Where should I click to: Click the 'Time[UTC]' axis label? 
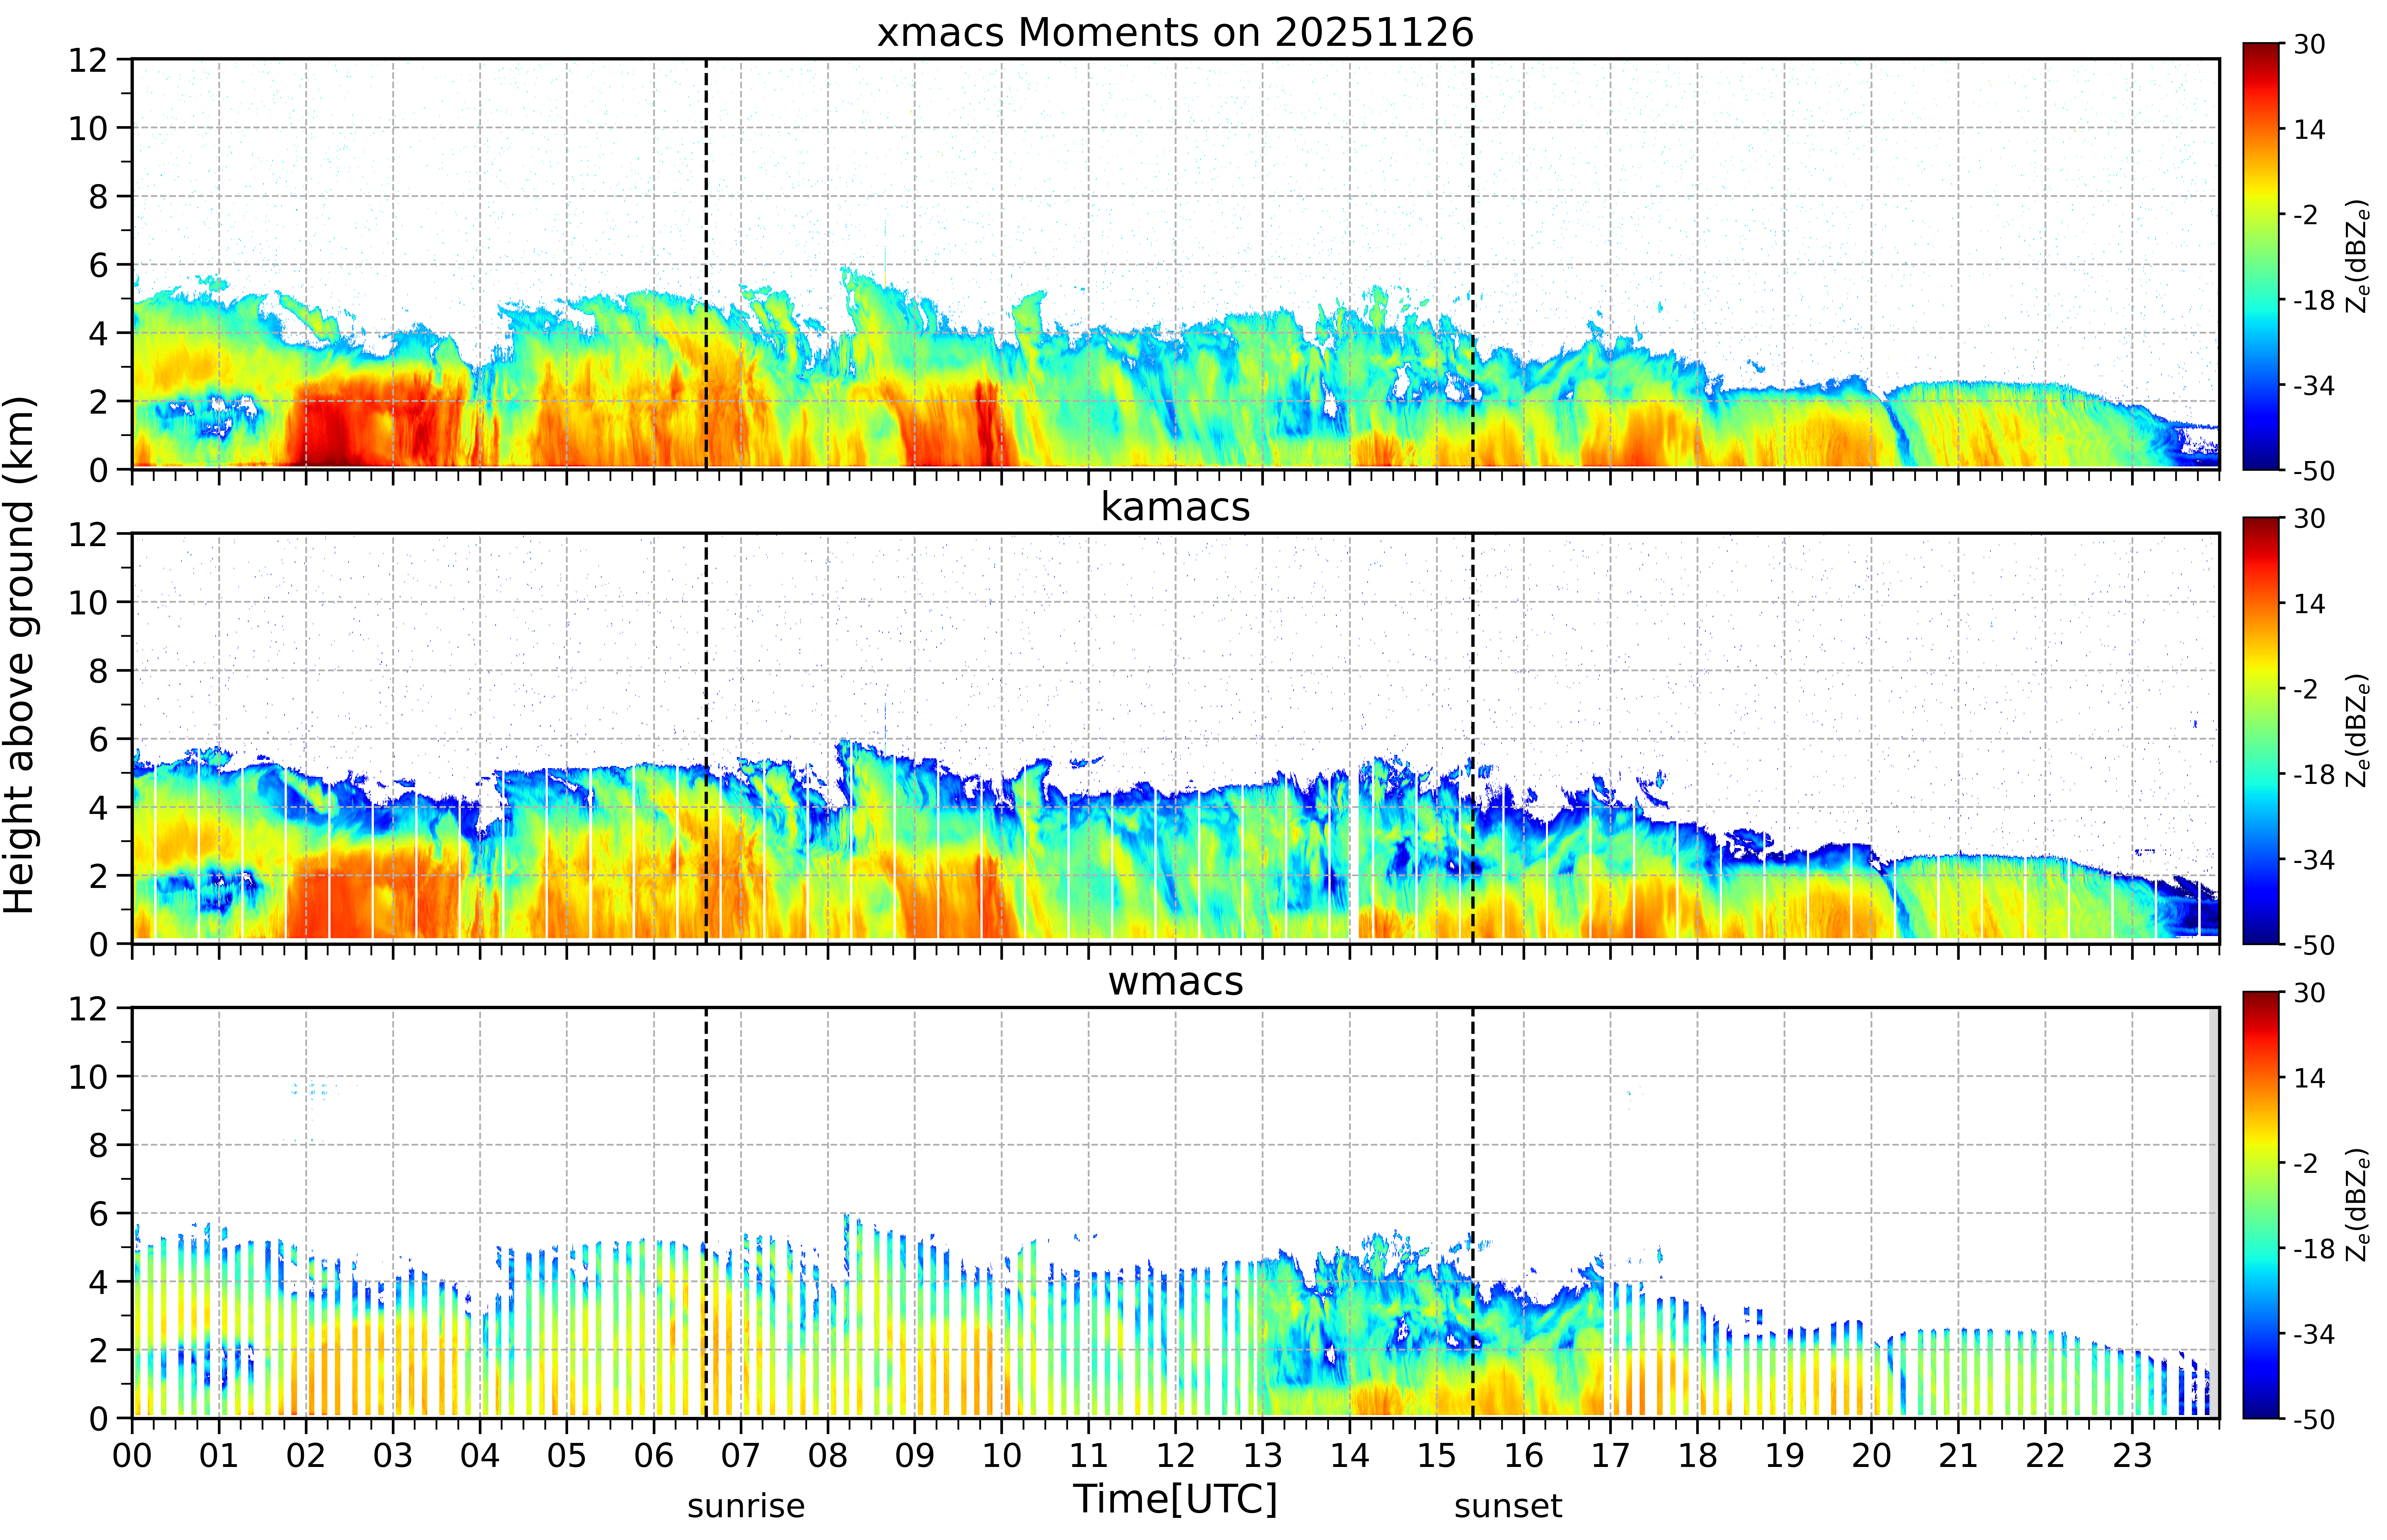tap(1175, 1499)
